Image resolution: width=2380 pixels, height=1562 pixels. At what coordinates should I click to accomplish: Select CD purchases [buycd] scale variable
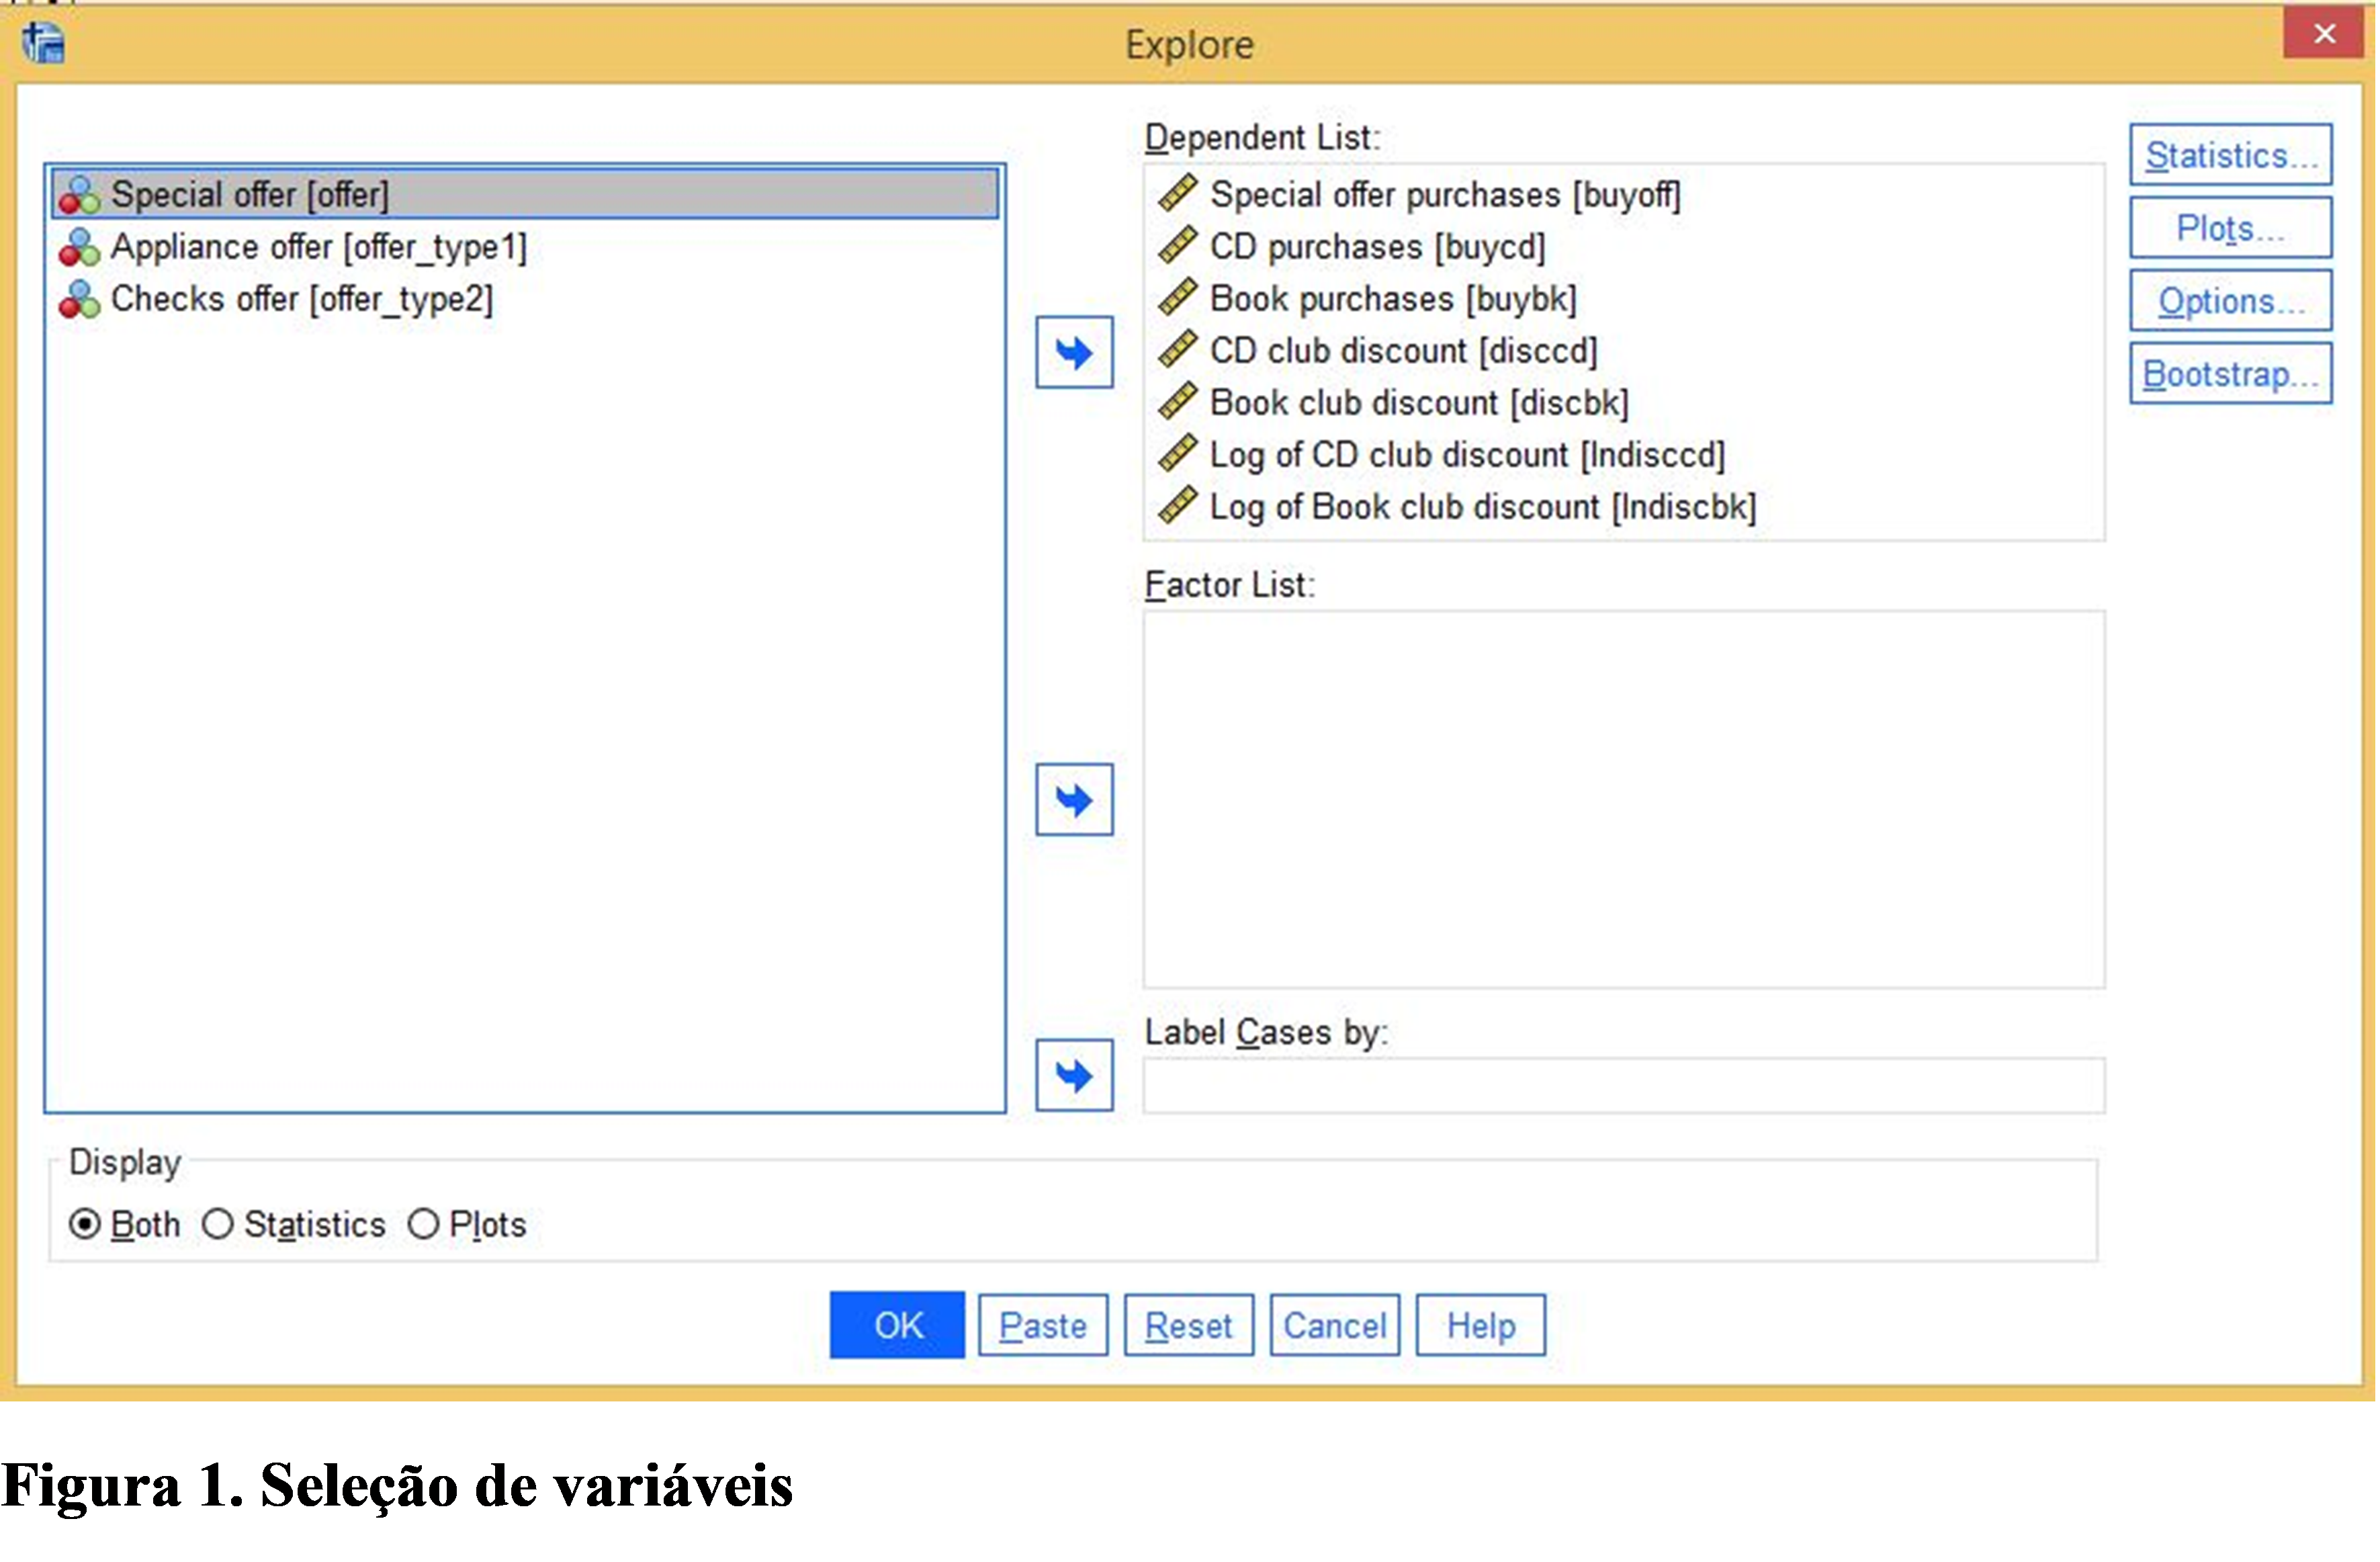click(x=1376, y=247)
